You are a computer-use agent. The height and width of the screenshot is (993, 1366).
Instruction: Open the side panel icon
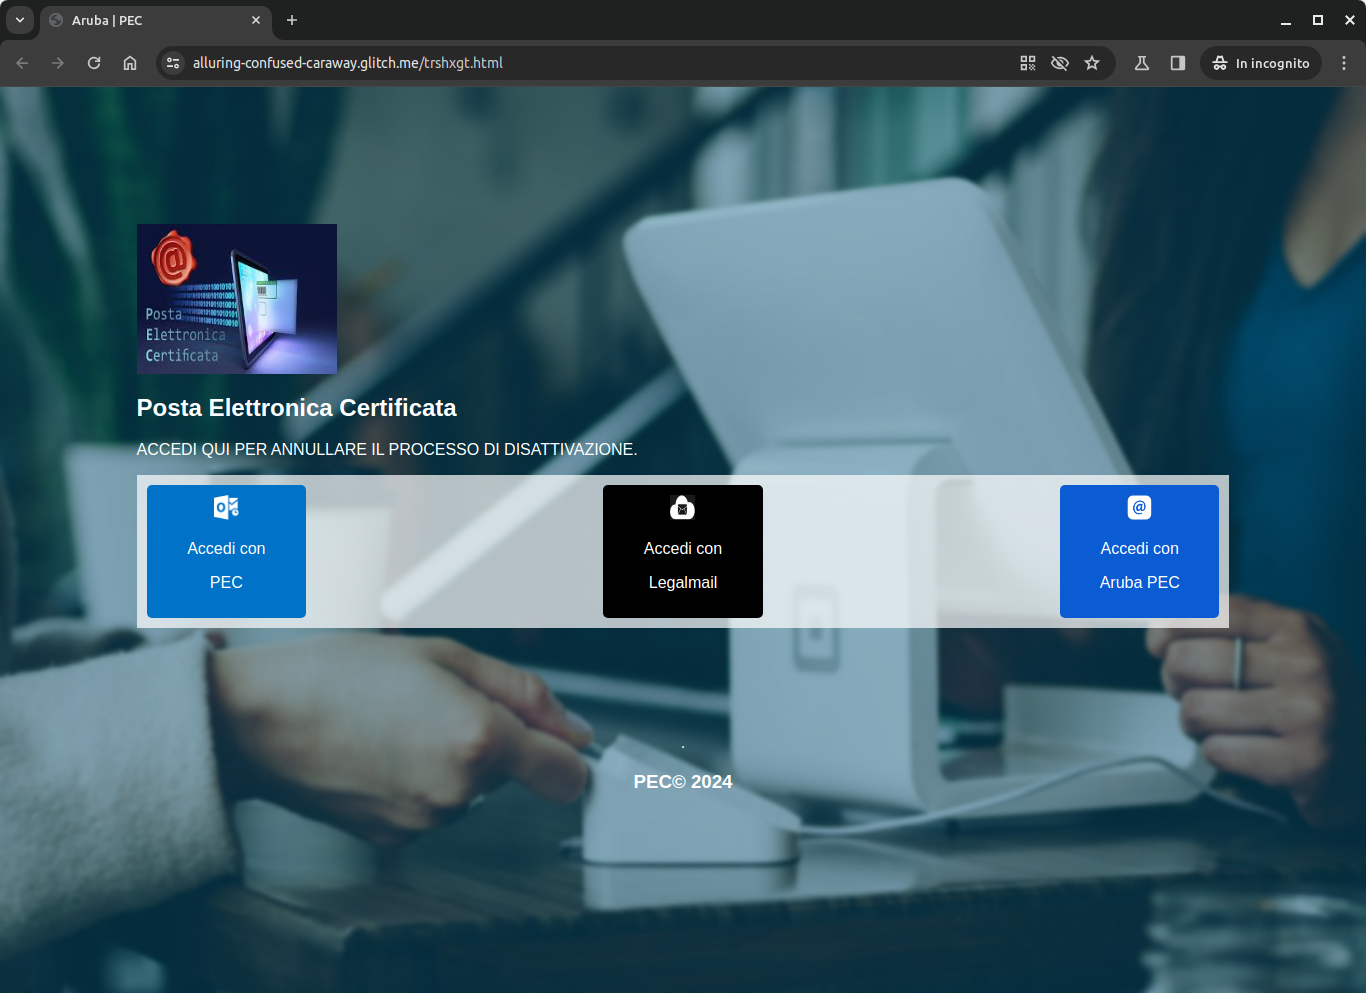click(x=1177, y=62)
